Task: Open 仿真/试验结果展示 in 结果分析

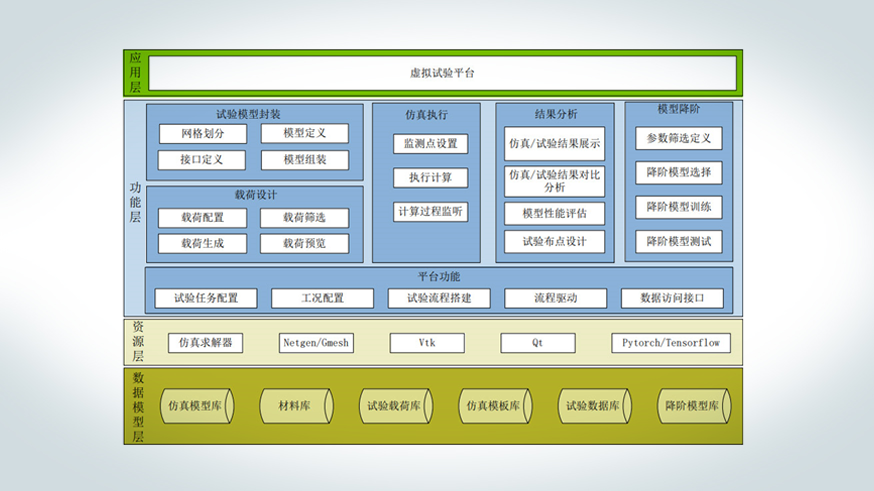Action: pyautogui.click(x=554, y=144)
